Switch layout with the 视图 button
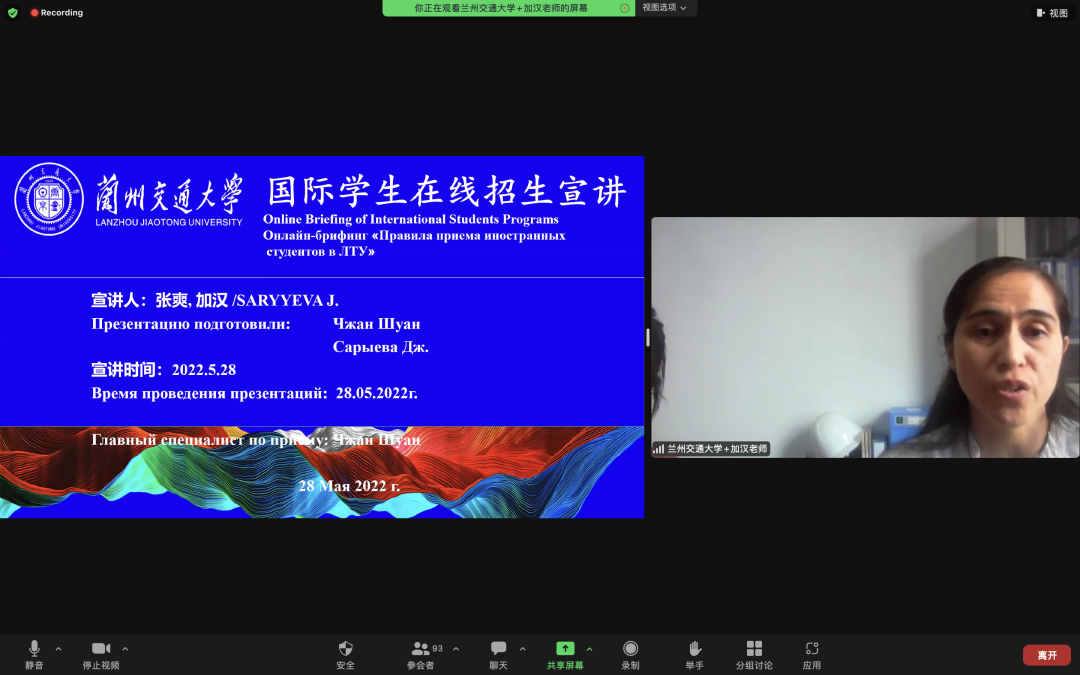1080x675 pixels. pos(1052,13)
